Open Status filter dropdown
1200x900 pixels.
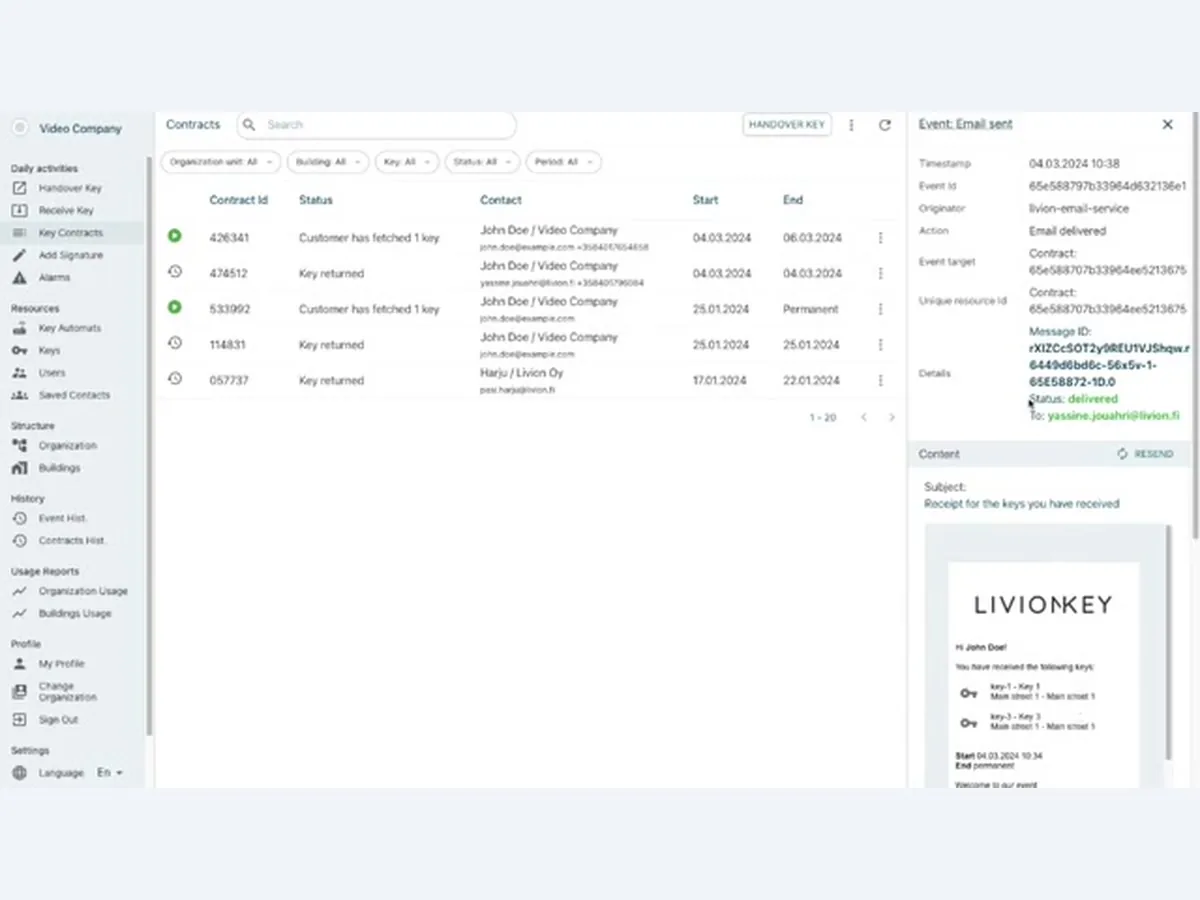point(483,161)
